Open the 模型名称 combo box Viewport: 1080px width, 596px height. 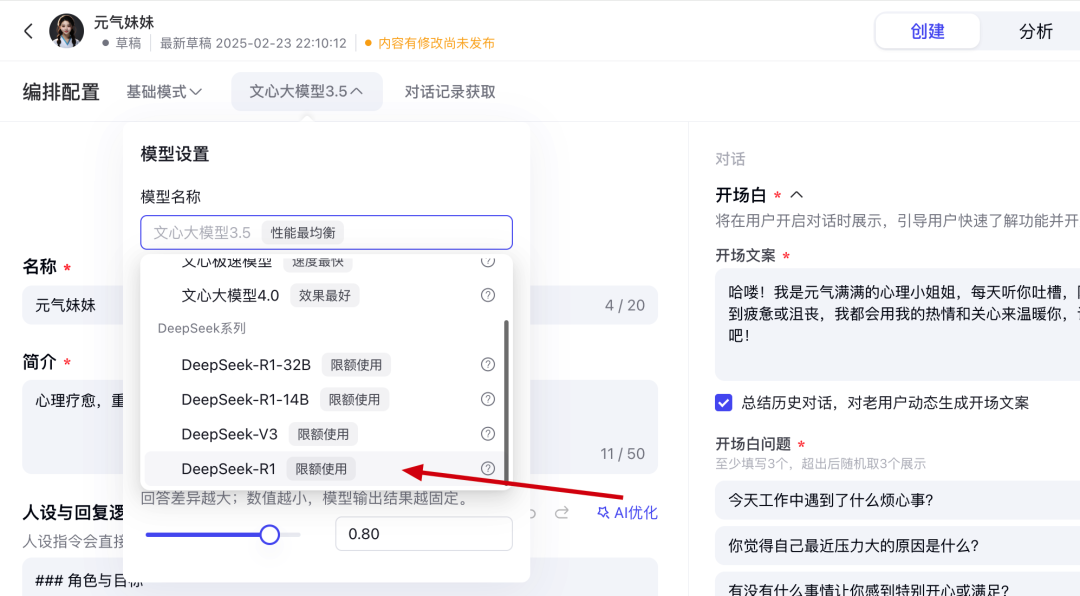click(326, 233)
